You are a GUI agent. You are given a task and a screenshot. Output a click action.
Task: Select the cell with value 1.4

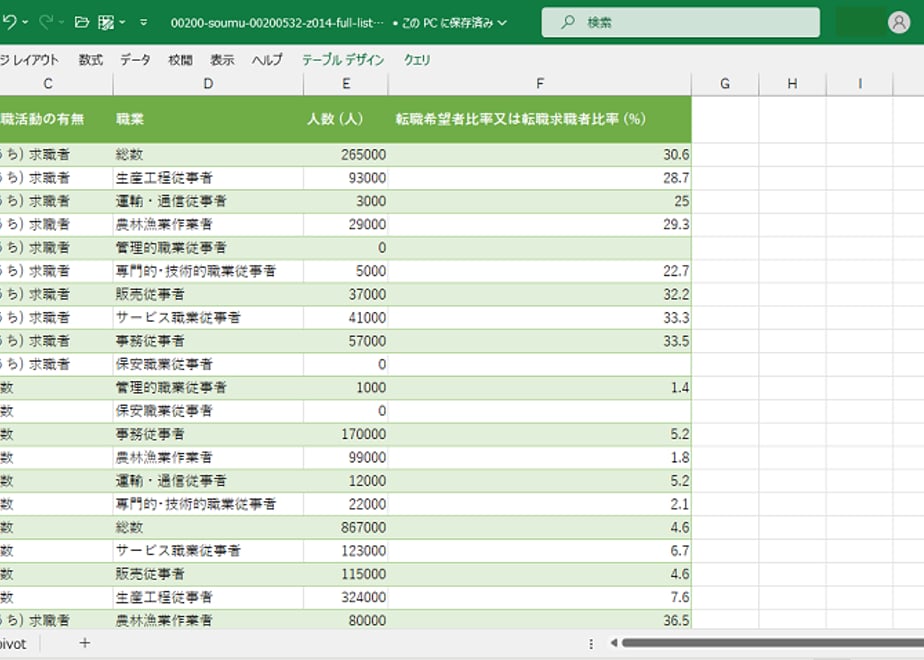[x=540, y=388]
